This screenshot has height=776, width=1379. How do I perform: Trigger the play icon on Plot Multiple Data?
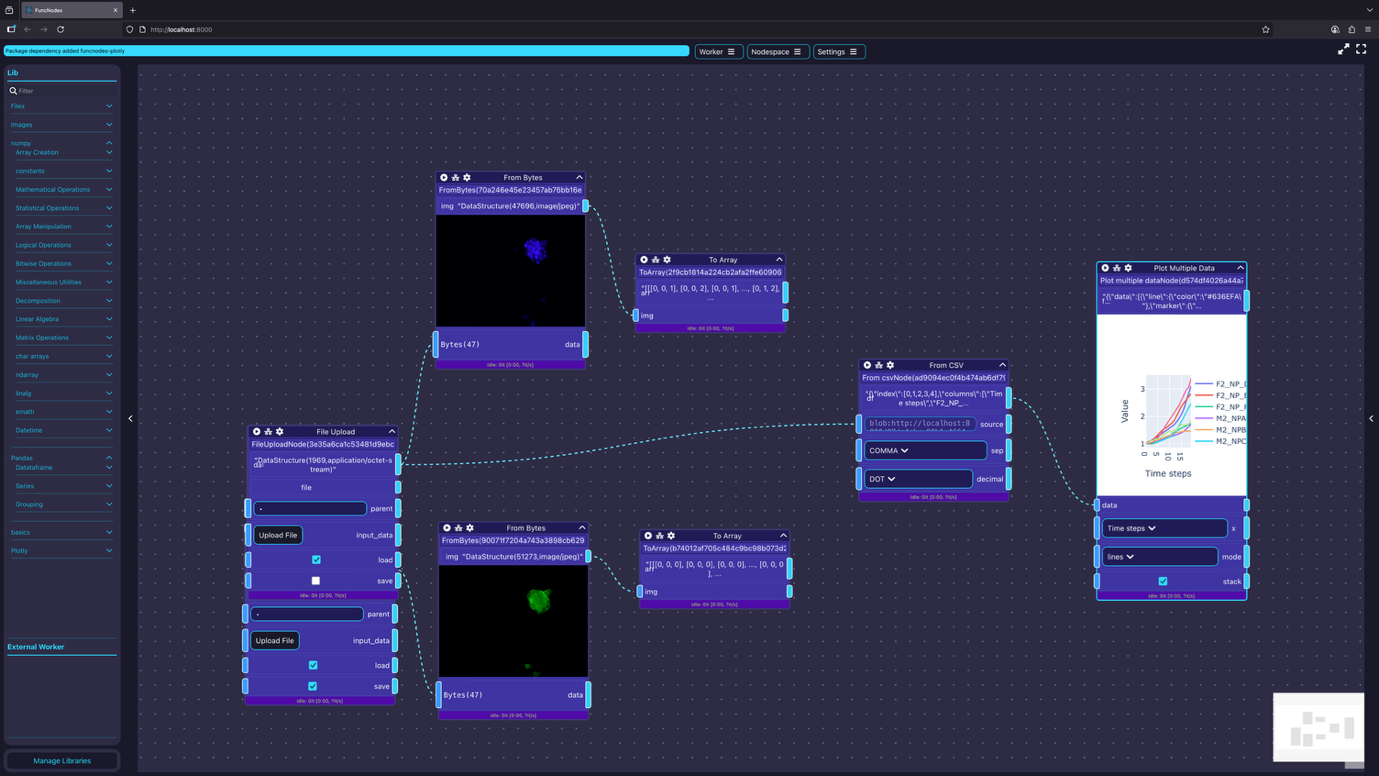tap(1105, 267)
